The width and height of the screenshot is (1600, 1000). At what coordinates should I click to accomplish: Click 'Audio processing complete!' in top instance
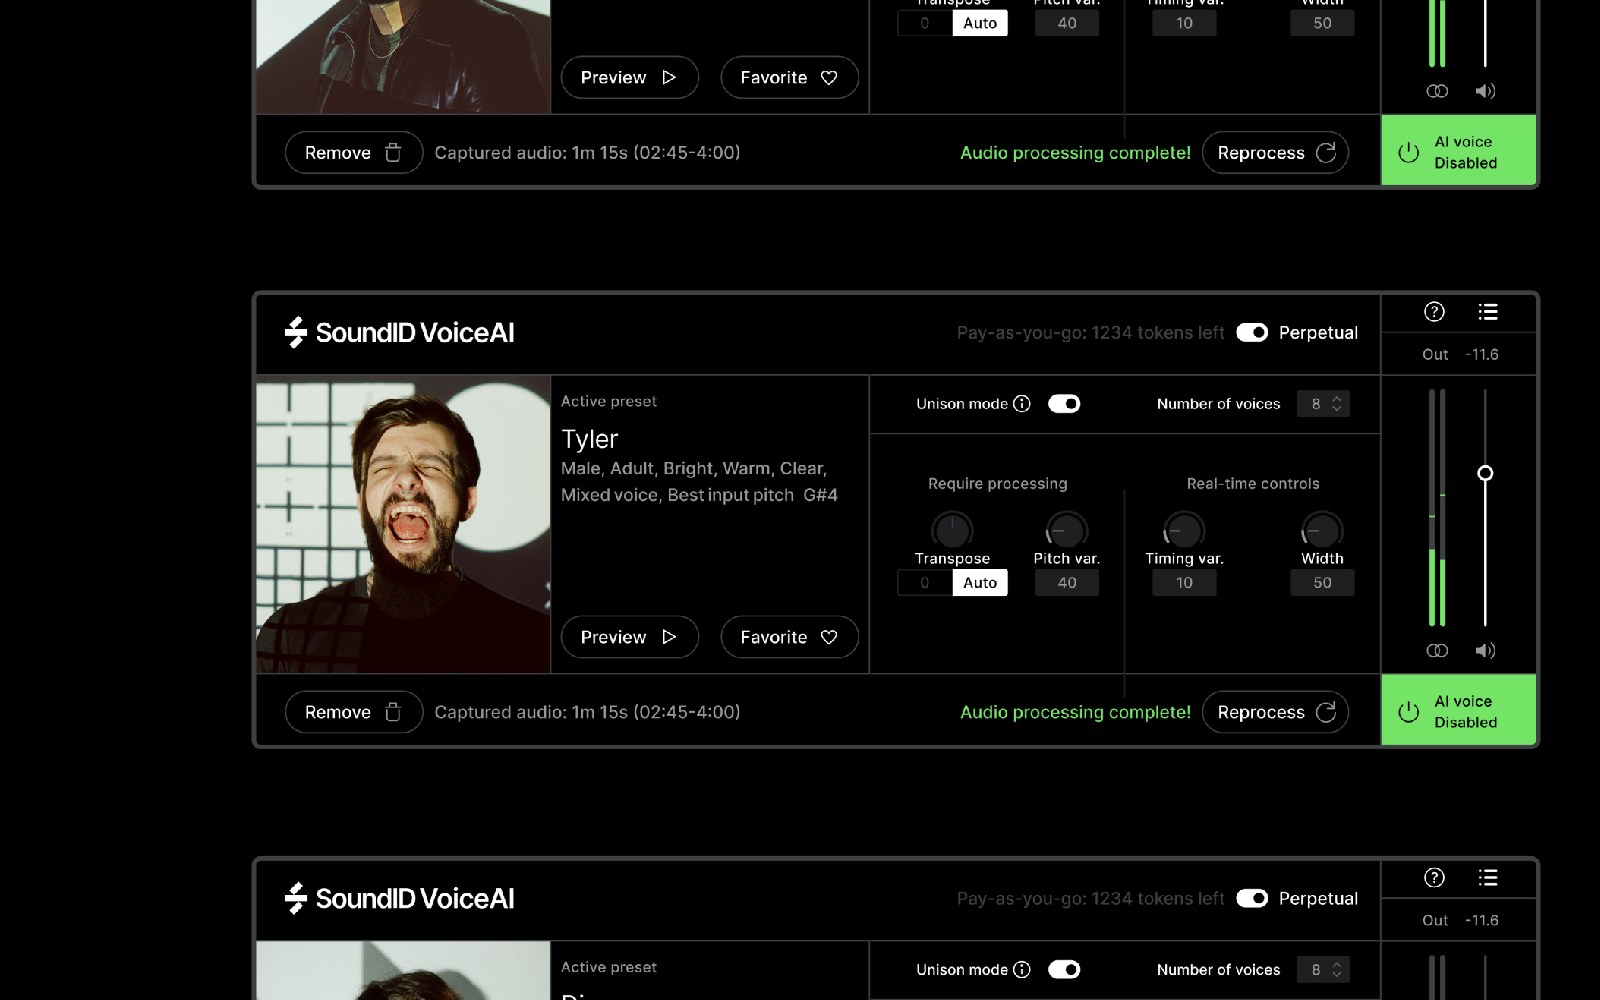click(1075, 152)
